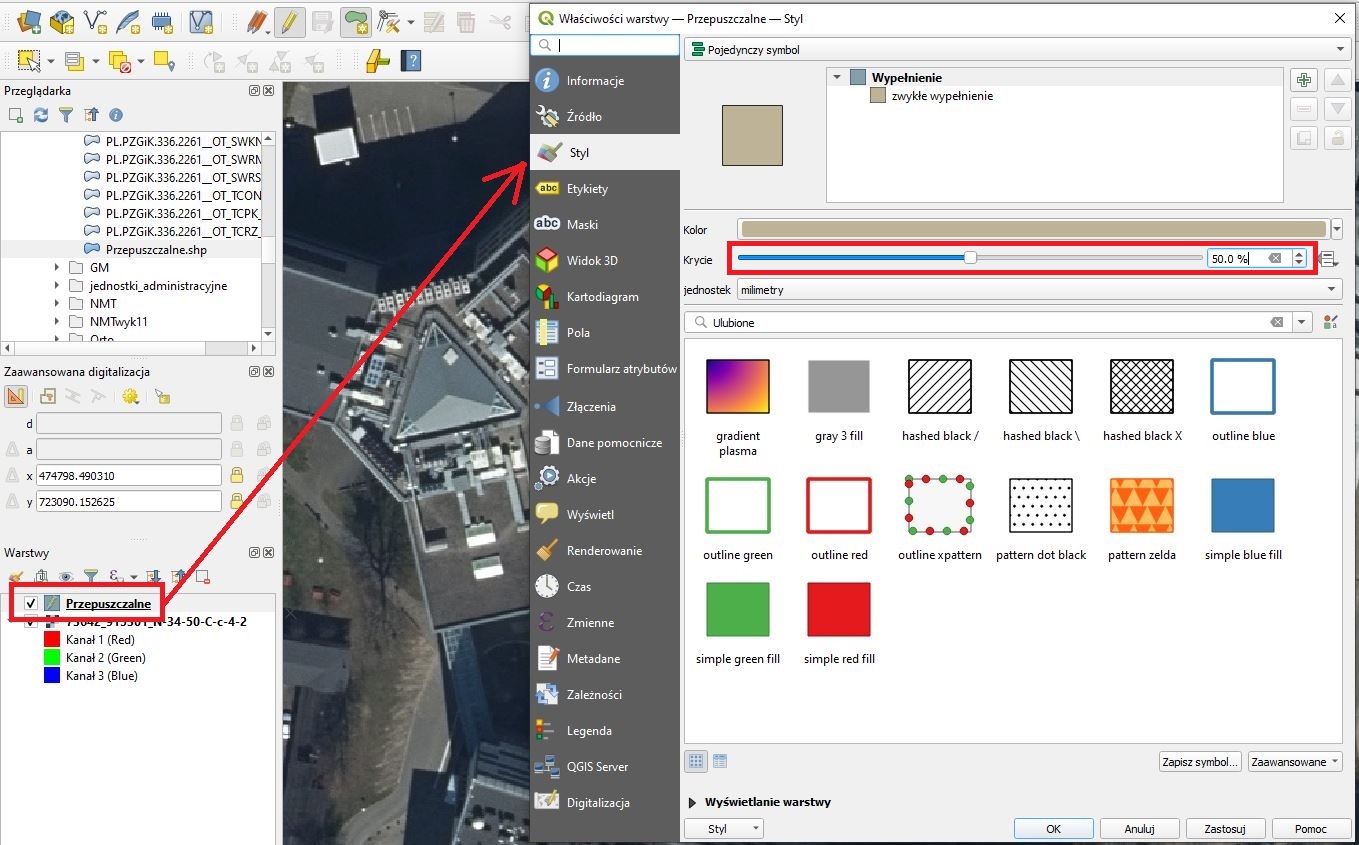Uncheck the Przepuszczalne layer visibility checkbox

(31, 603)
